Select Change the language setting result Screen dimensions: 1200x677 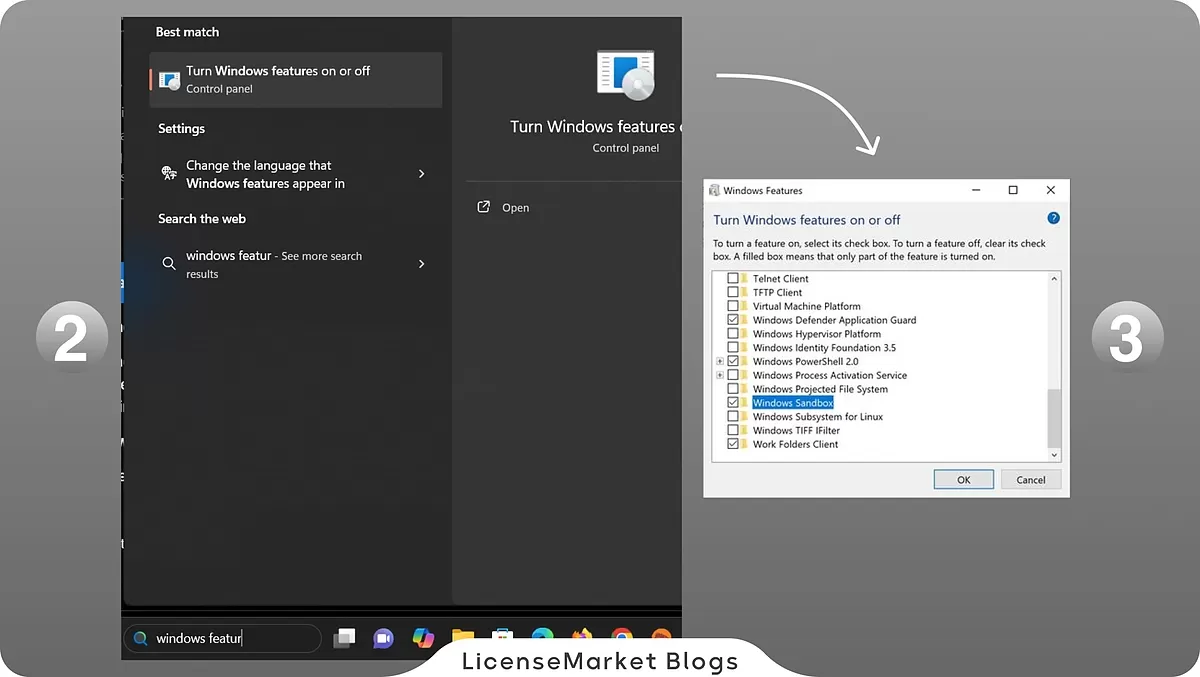point(296,174)
